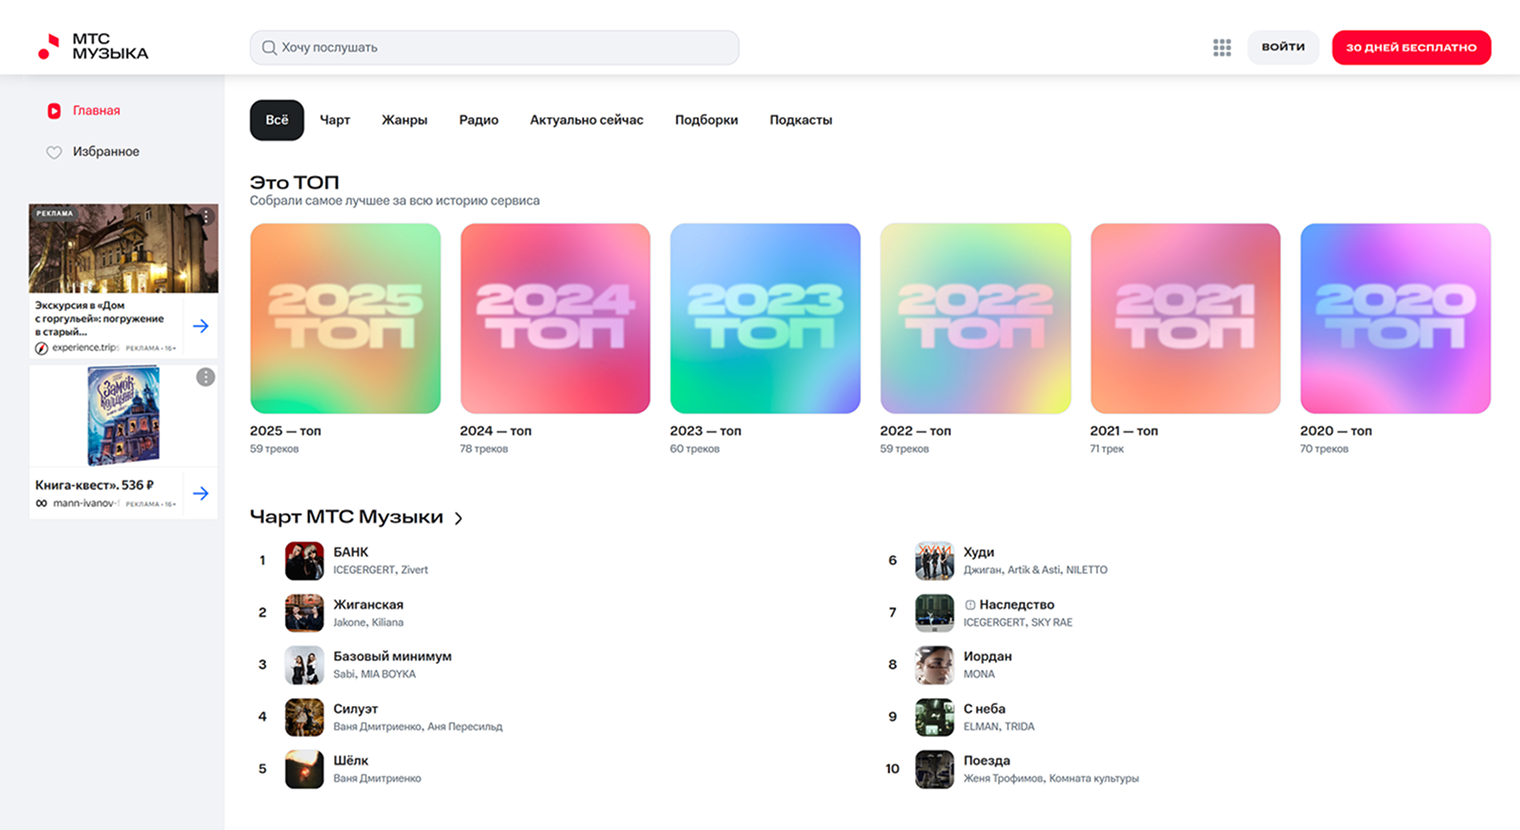1520x830 pixels.
Task: Open options on the book-quest ad
Action: (x=205, y=377)
